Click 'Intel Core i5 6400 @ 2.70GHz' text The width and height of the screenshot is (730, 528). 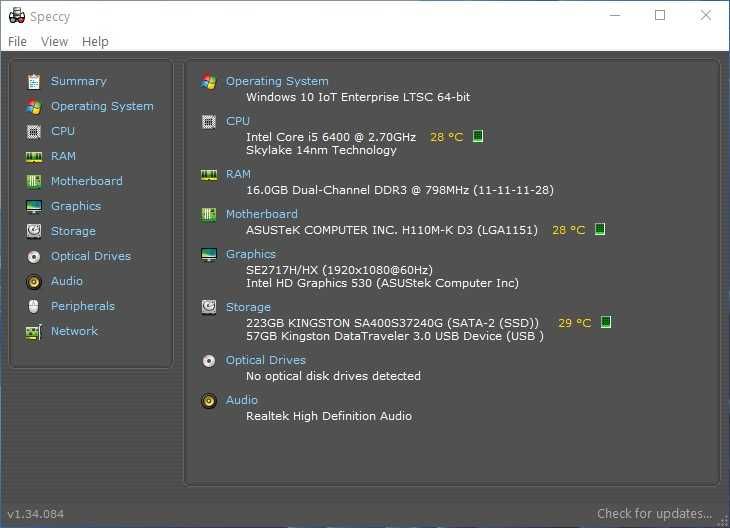click(x=331, y=137)
